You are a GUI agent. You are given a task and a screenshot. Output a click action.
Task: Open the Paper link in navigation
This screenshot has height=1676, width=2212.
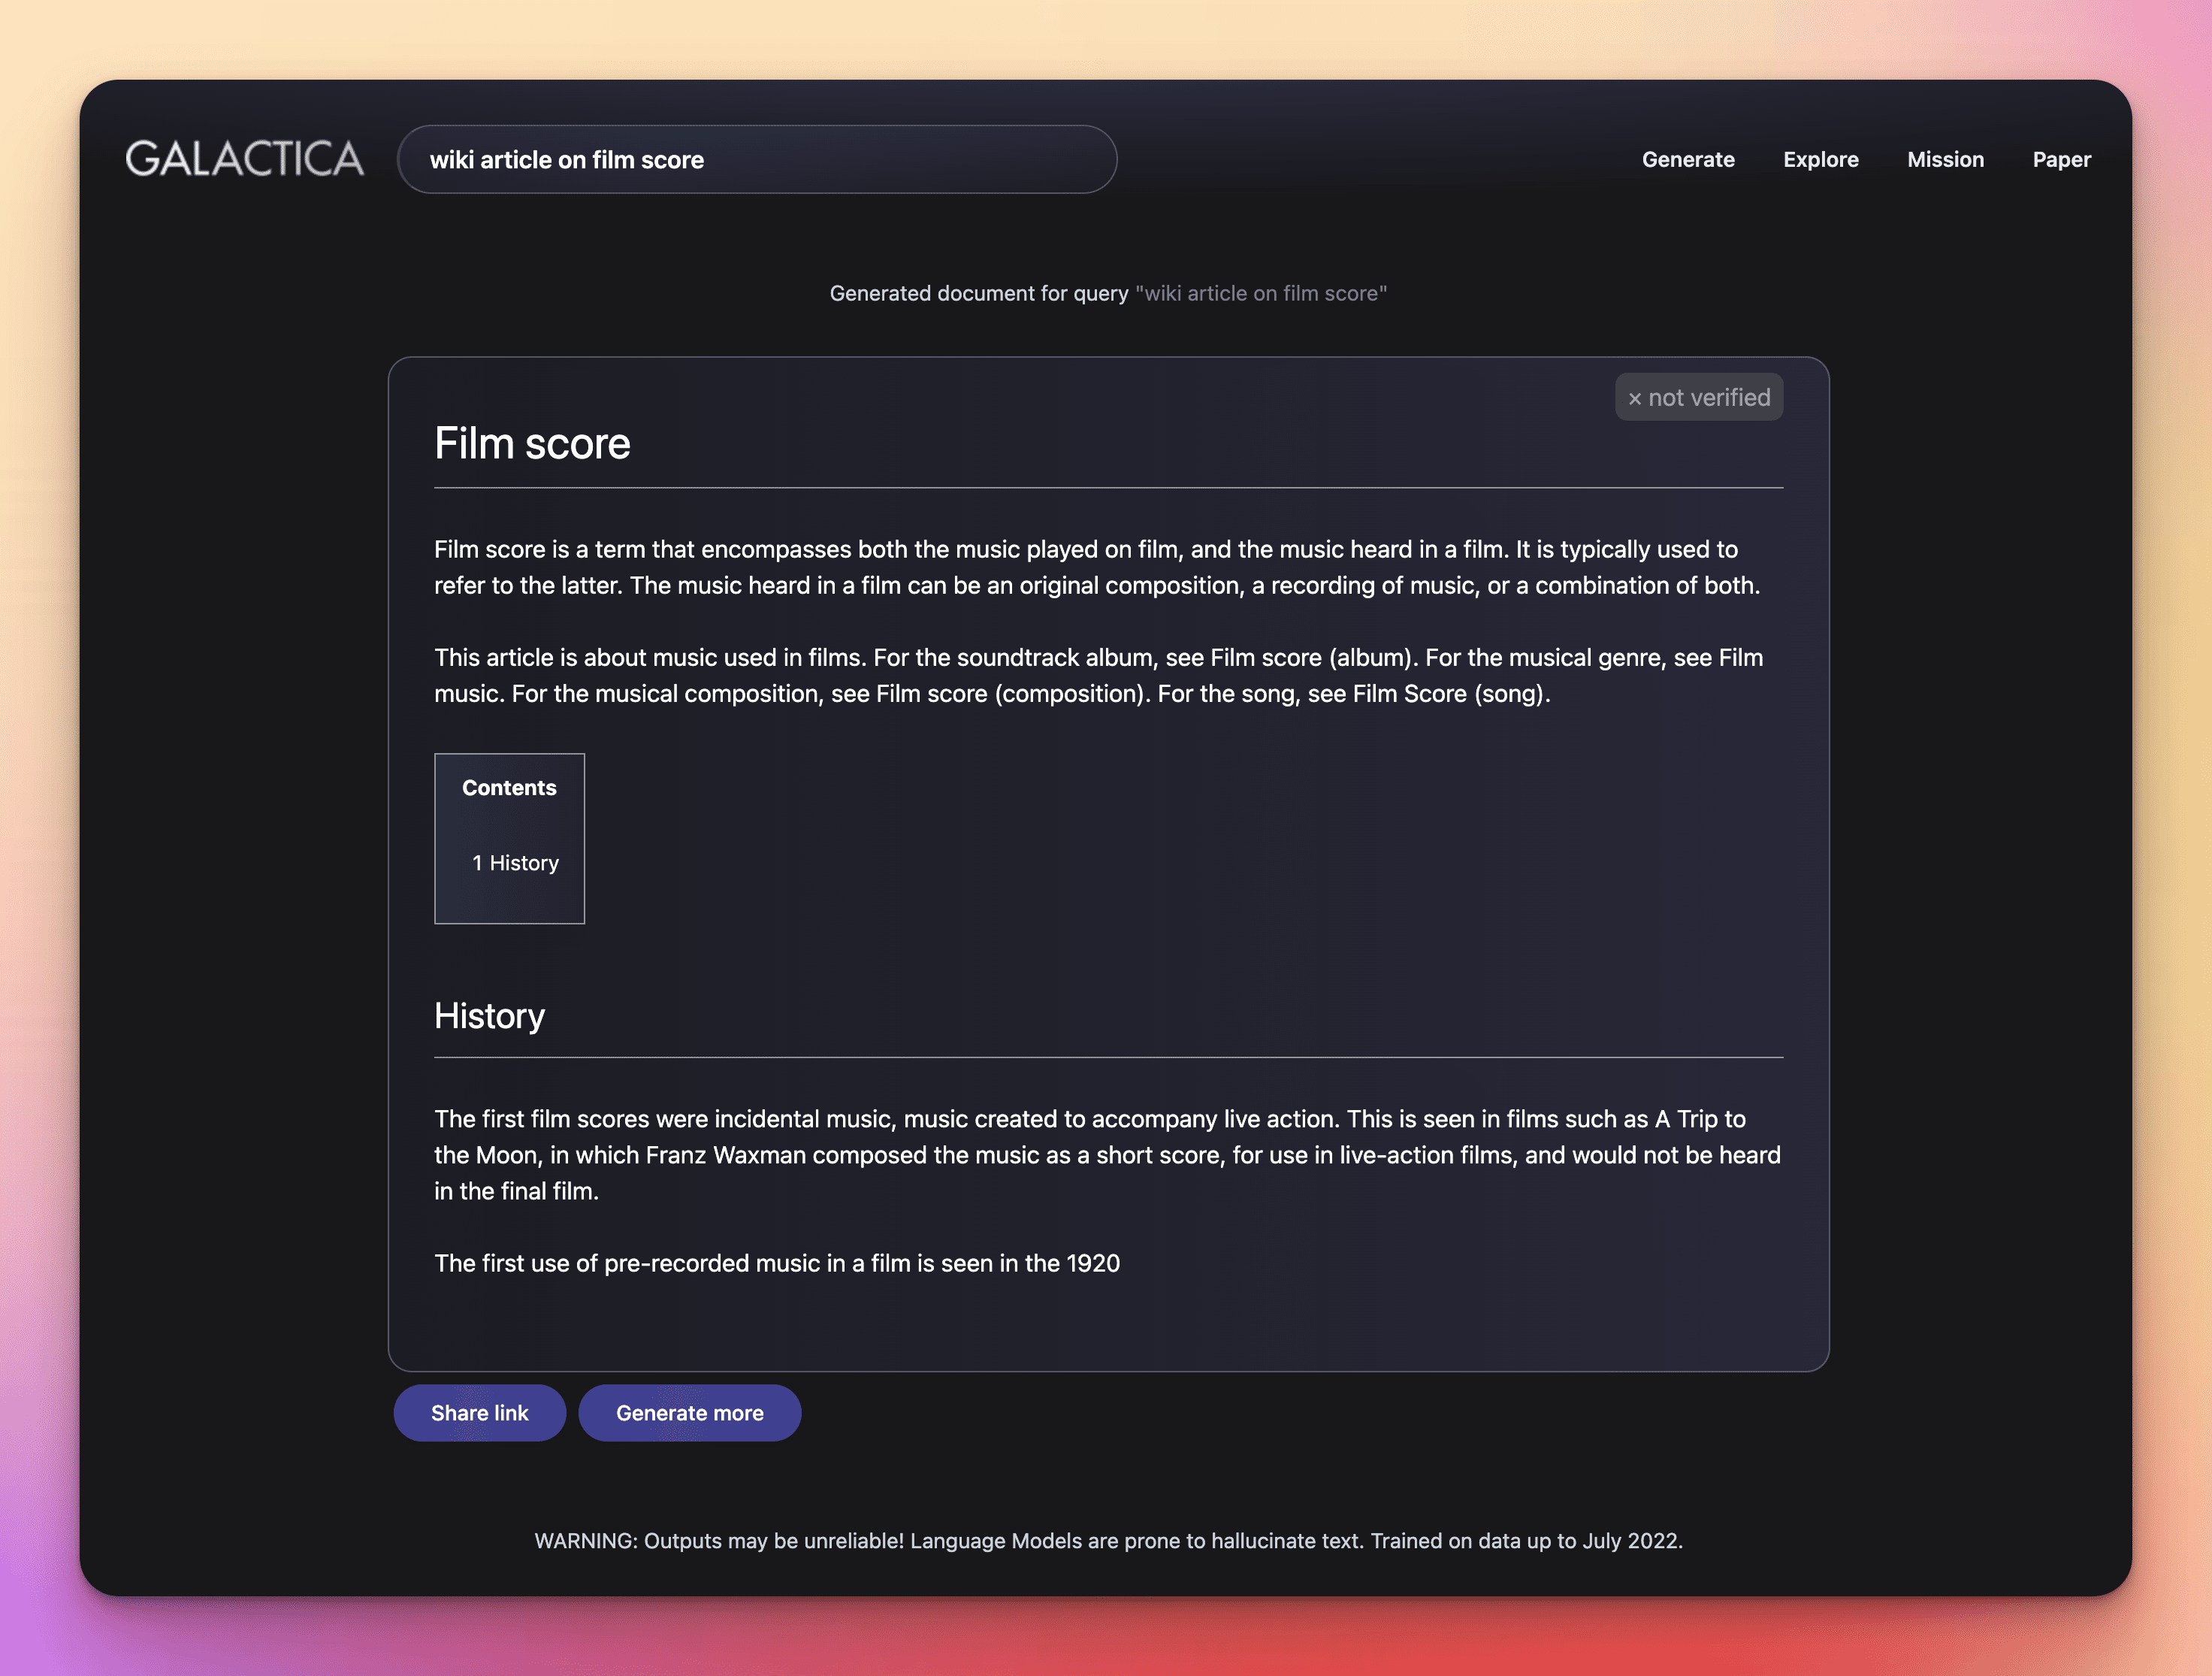coord(2061,160)
